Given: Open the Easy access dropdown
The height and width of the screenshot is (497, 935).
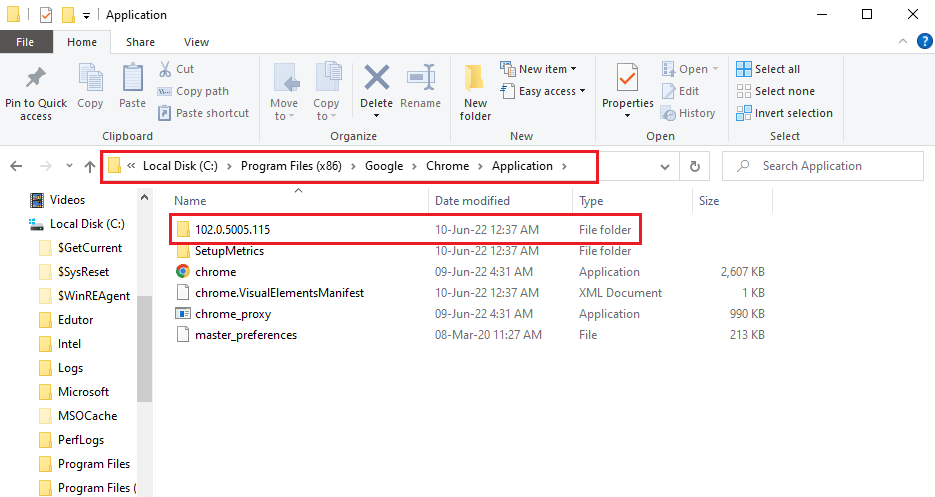Looking at the screenshot, I should coord(543,91).
